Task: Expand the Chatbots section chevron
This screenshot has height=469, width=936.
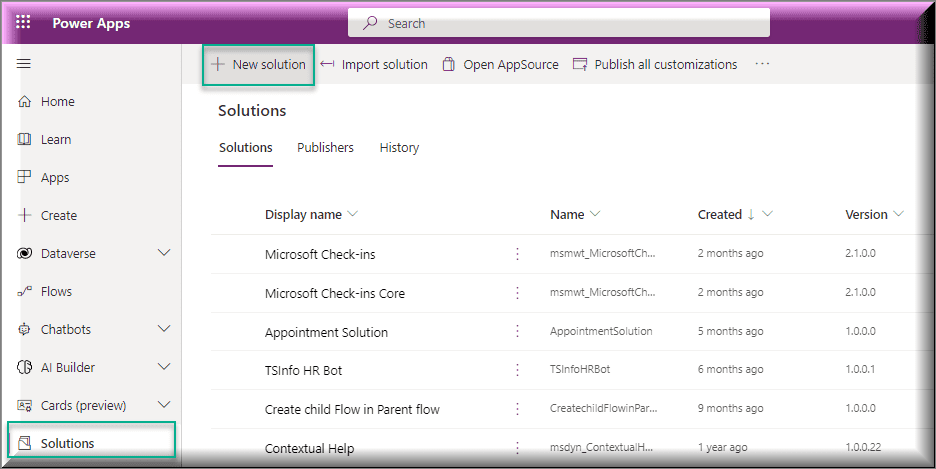Action: click(164, 329)
